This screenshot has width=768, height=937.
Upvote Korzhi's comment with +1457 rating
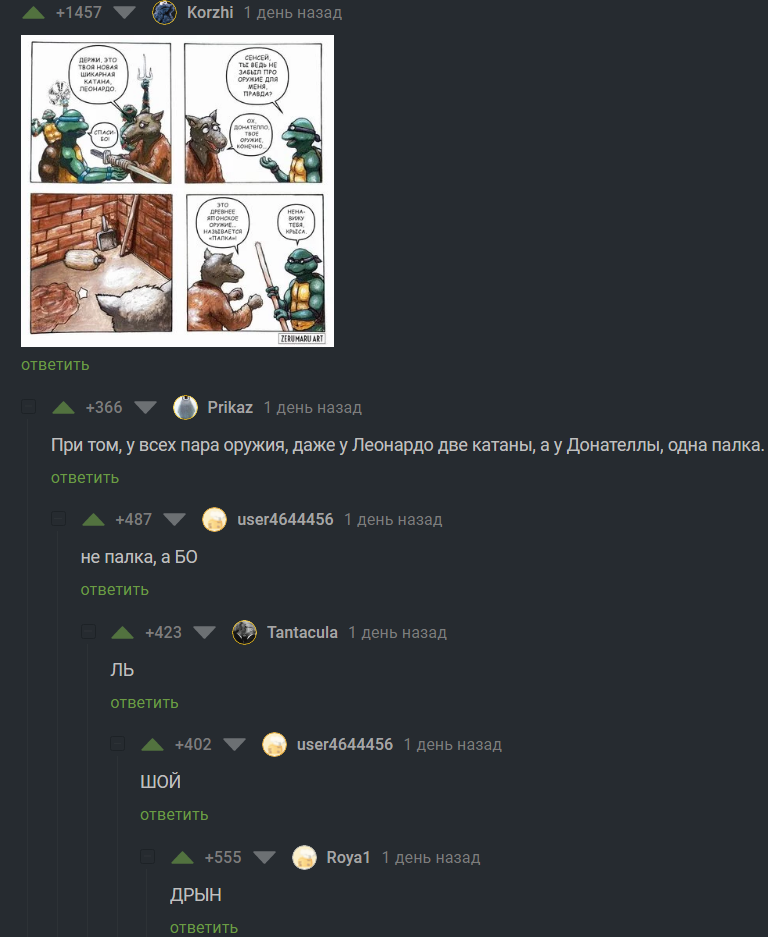(33, 13)
